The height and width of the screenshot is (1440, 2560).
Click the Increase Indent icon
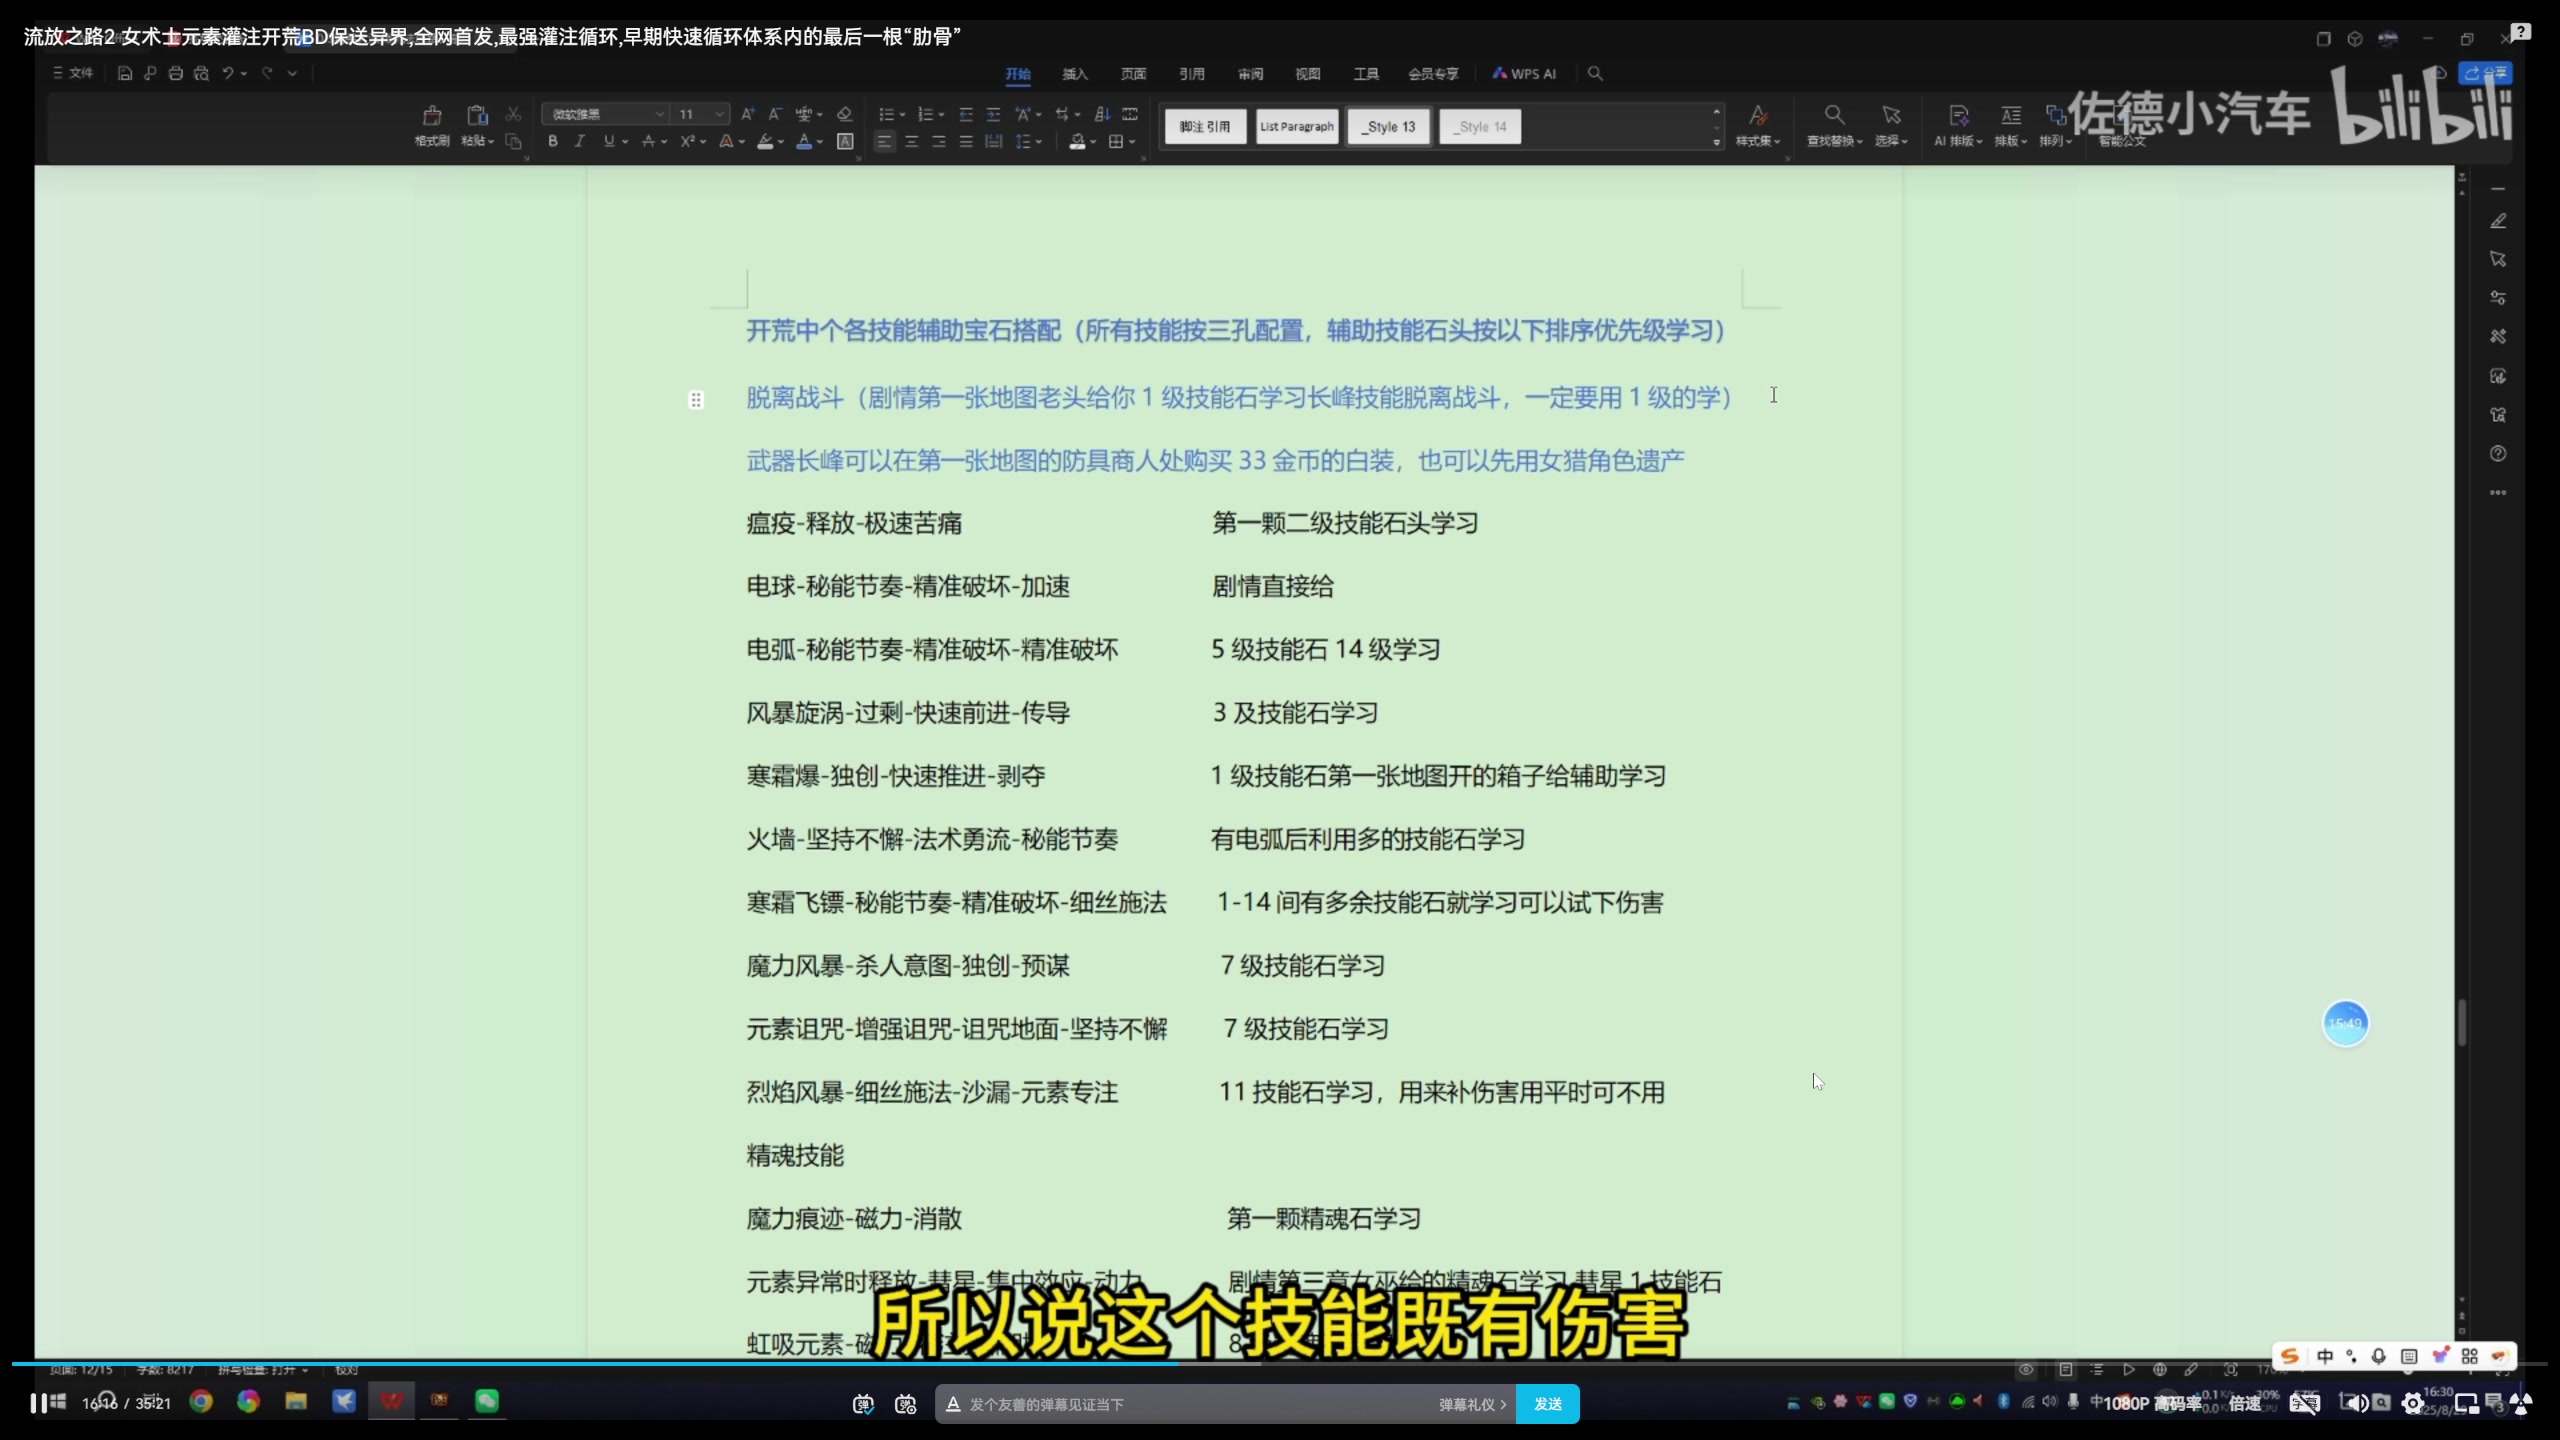993,114
